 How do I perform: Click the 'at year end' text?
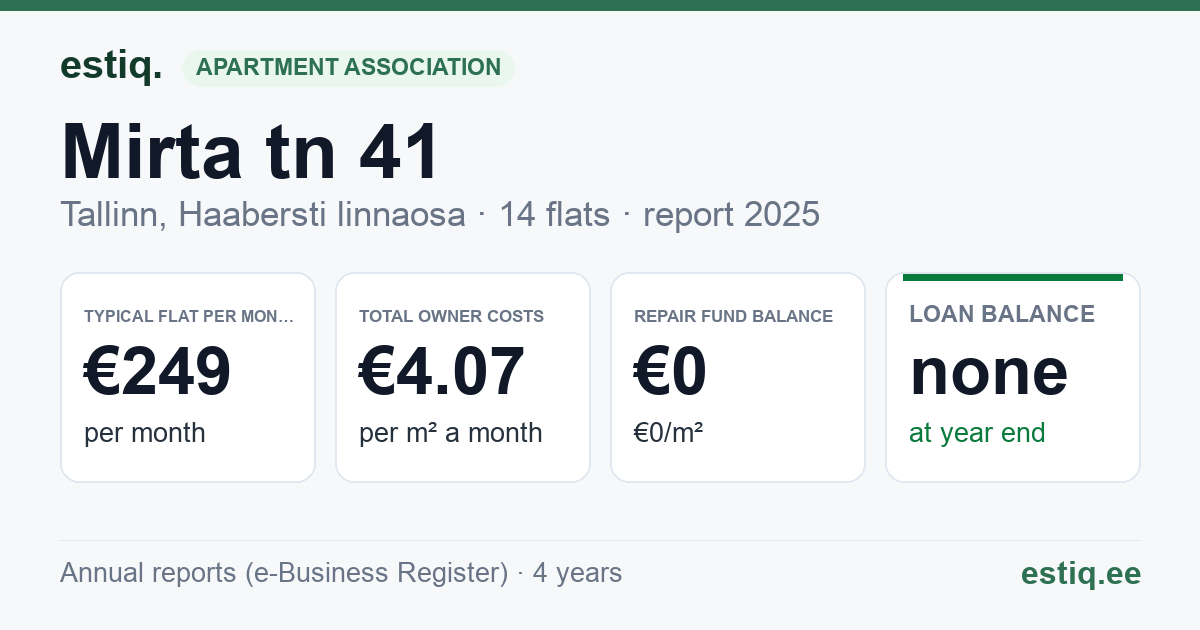[977, 433]
